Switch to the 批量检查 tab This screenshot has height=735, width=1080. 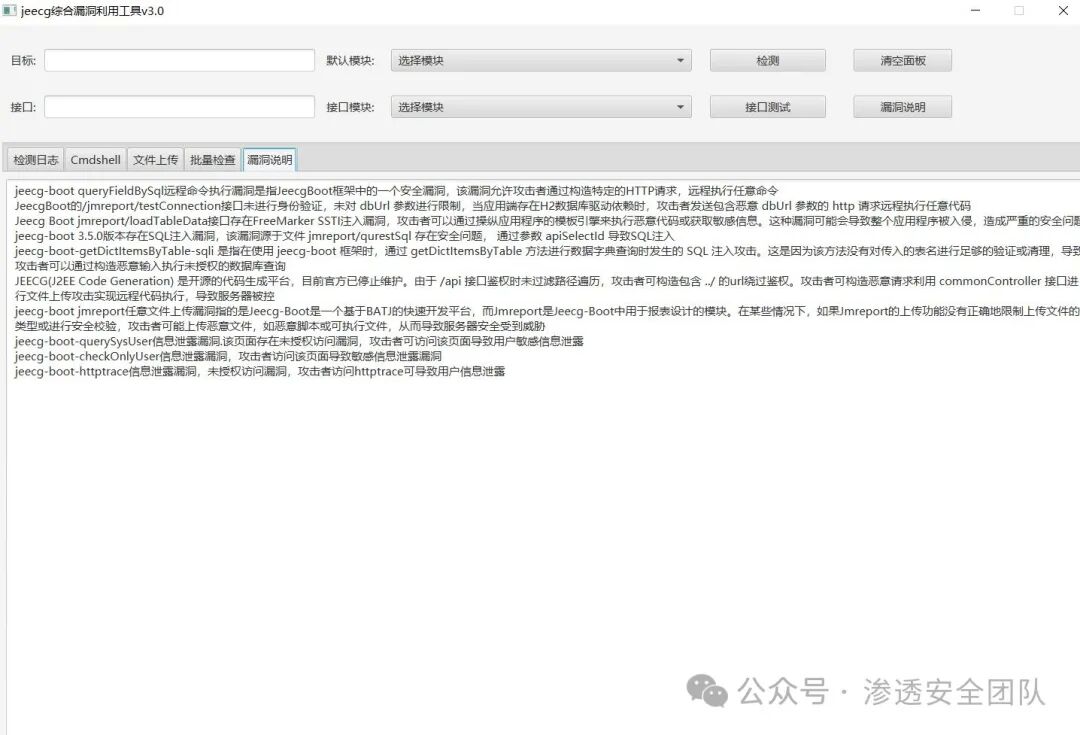(x=212, y=160)
